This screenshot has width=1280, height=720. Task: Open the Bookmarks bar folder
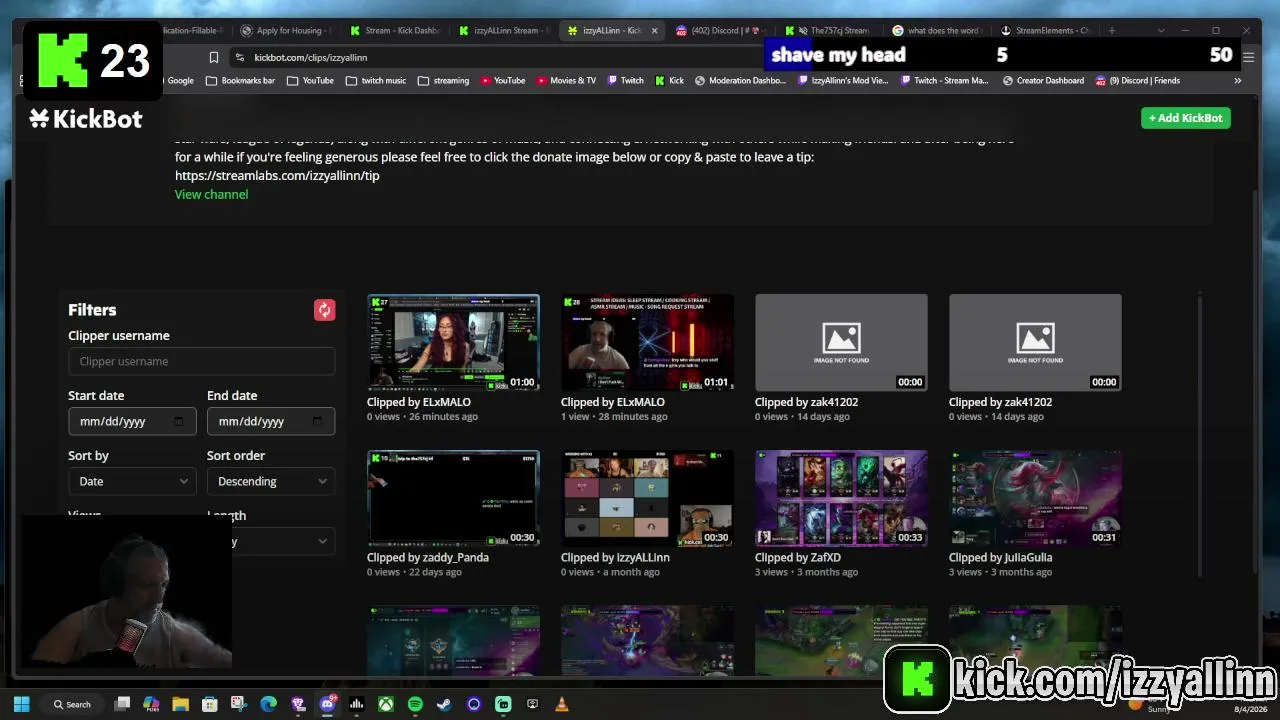(x=240, y=81)
